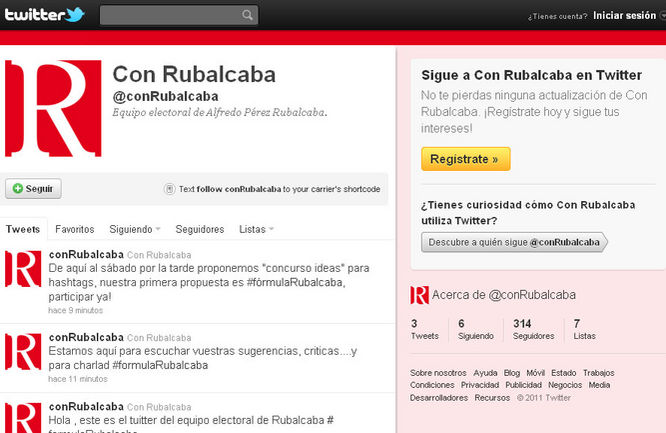Open Ayuda footer link
Viewport: 666px width, 433px height.
[485, 373]
